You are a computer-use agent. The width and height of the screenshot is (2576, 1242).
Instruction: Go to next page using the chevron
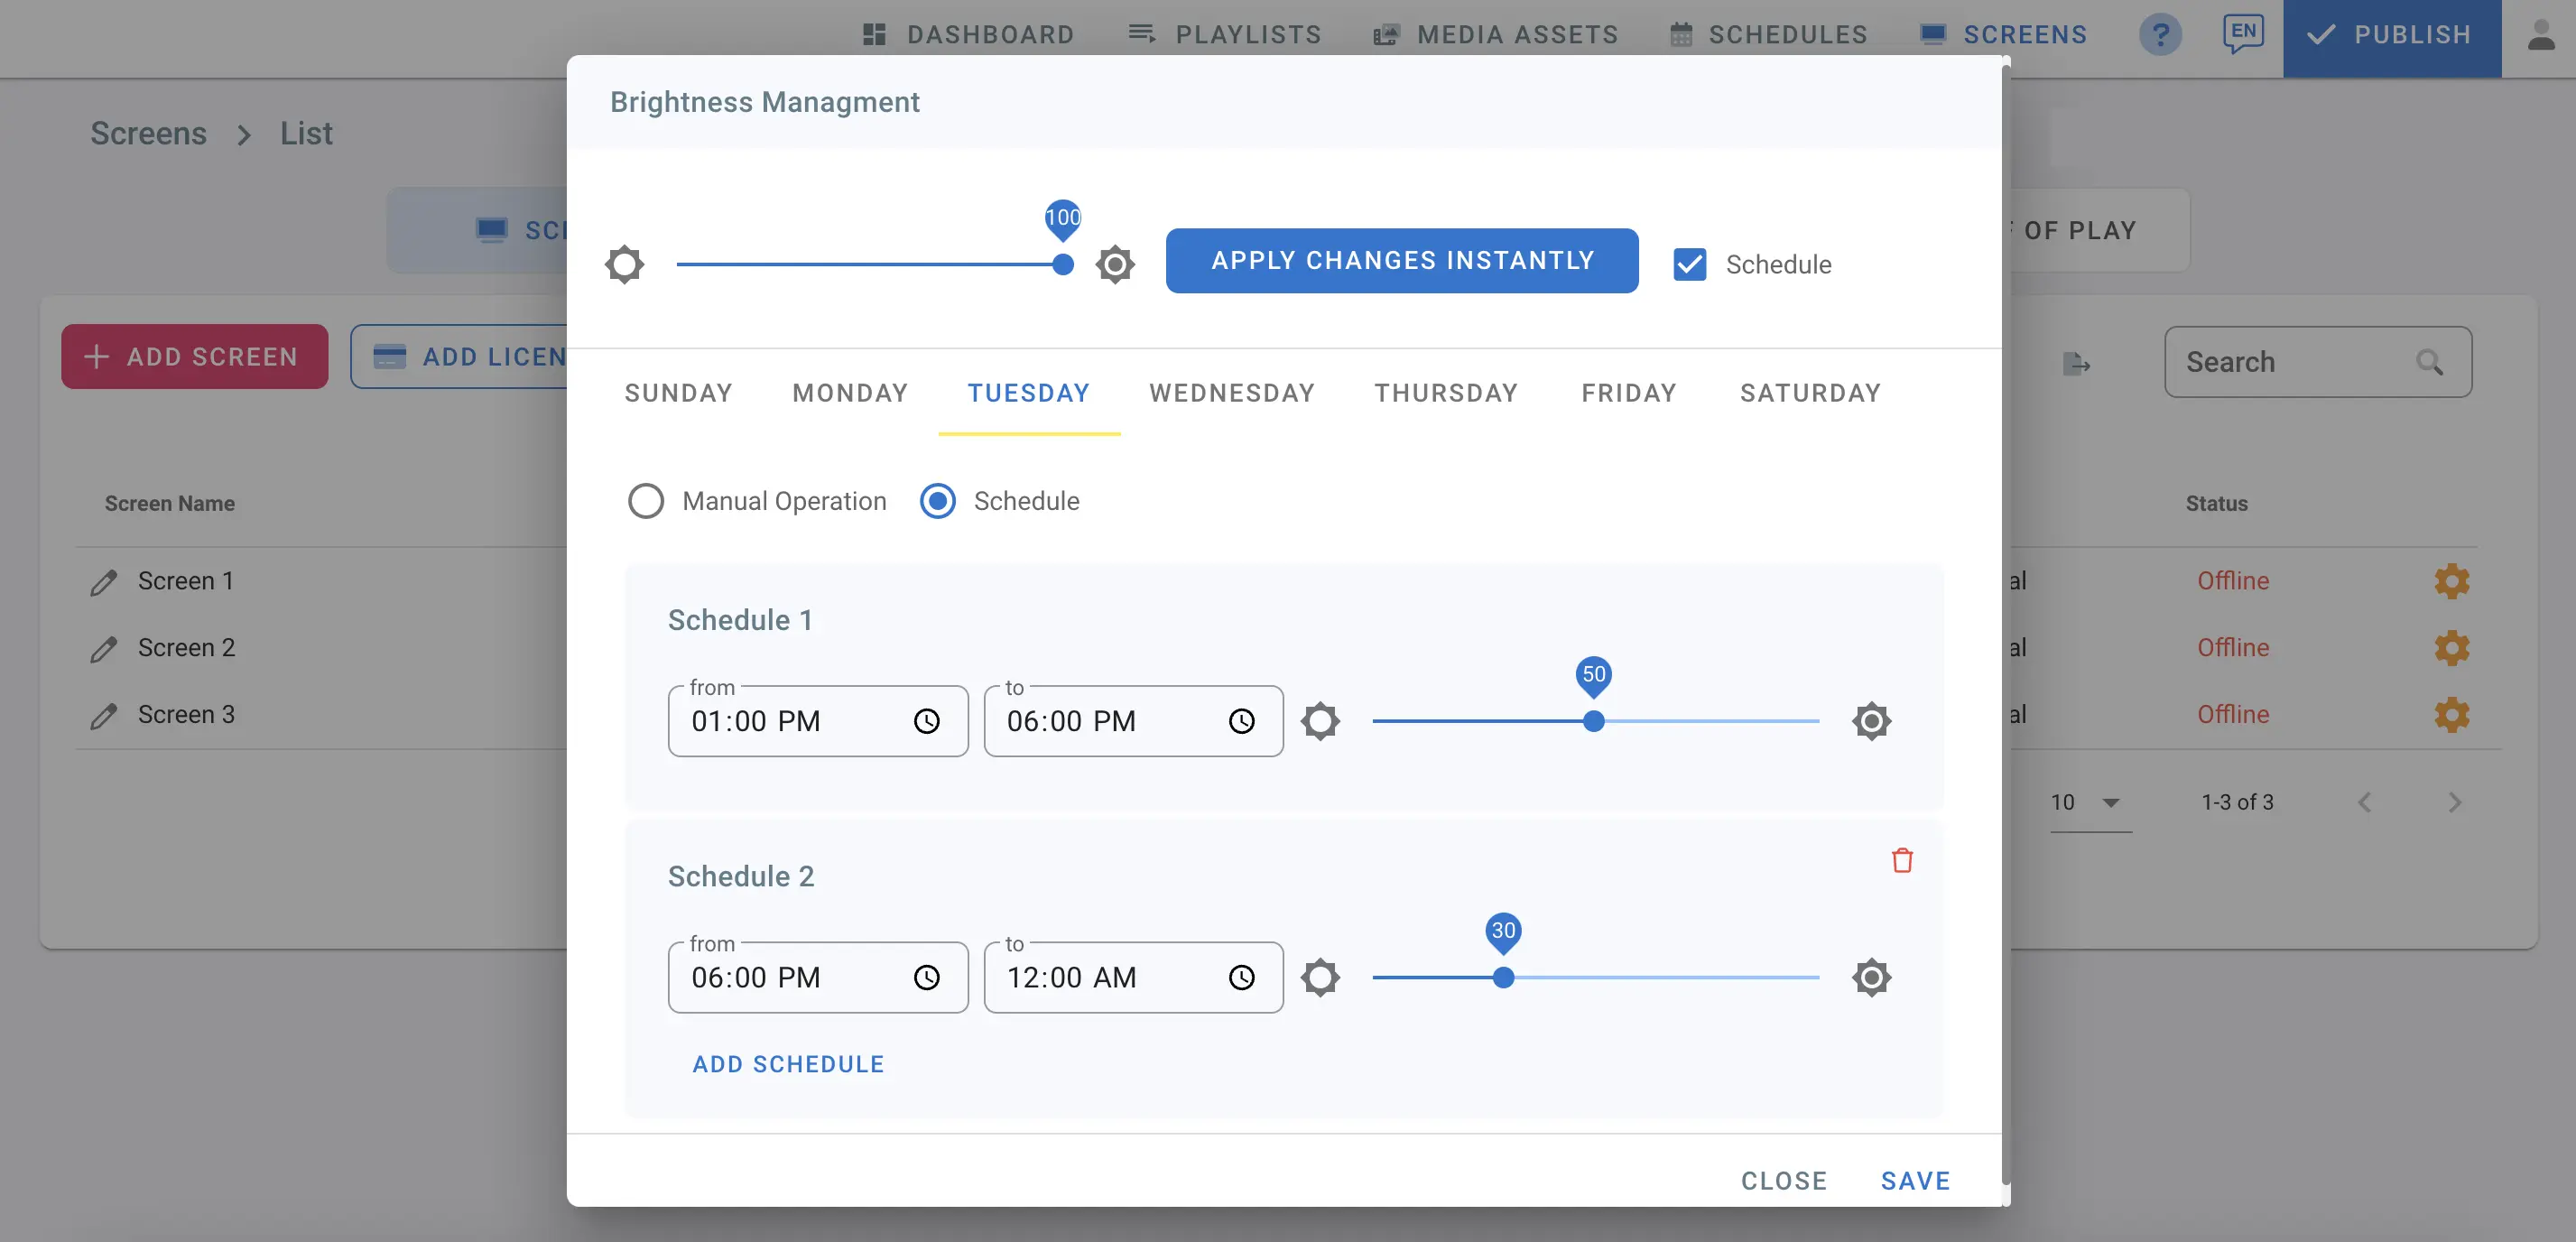(x=2454, y=803)
